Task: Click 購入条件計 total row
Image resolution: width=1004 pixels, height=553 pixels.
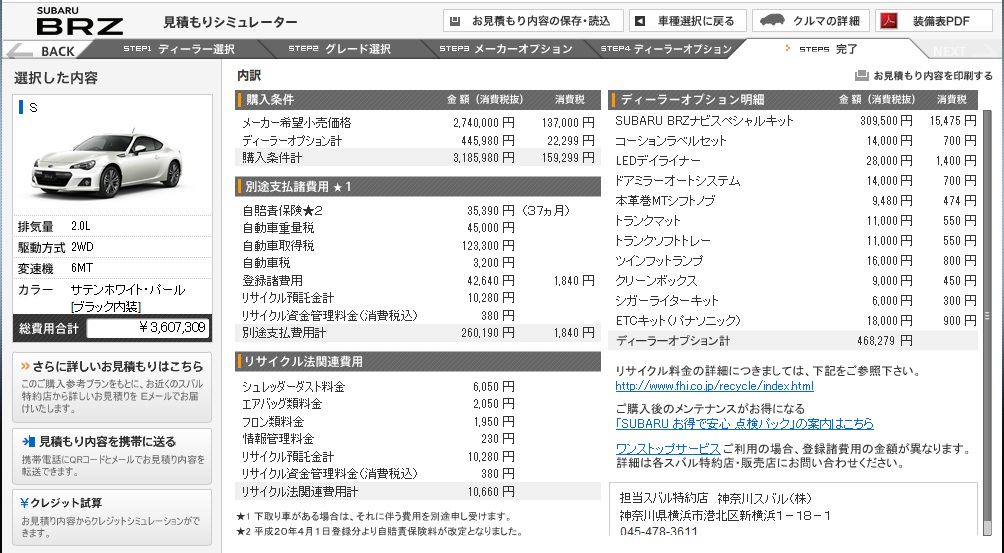Action: (418, 157)
